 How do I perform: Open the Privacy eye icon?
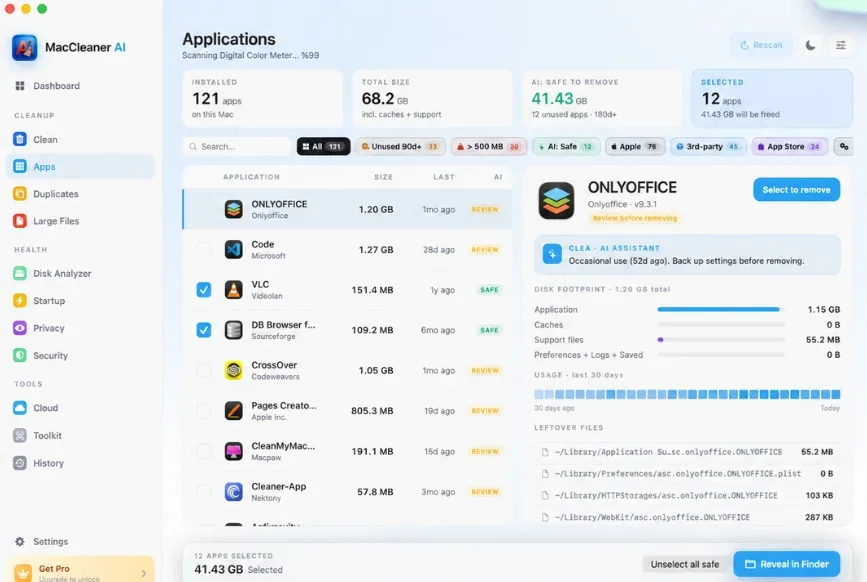(20, 328)
